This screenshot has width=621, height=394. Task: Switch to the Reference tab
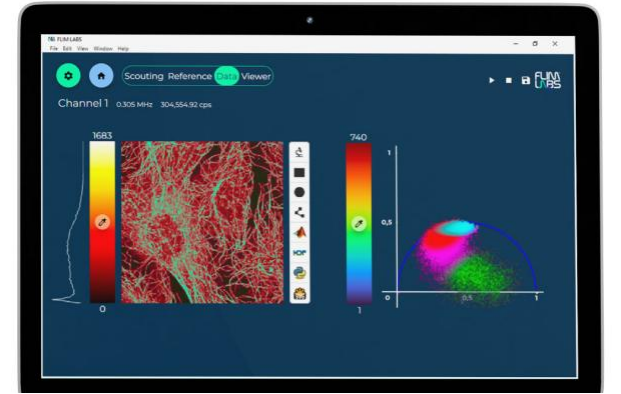coord(190,76)
